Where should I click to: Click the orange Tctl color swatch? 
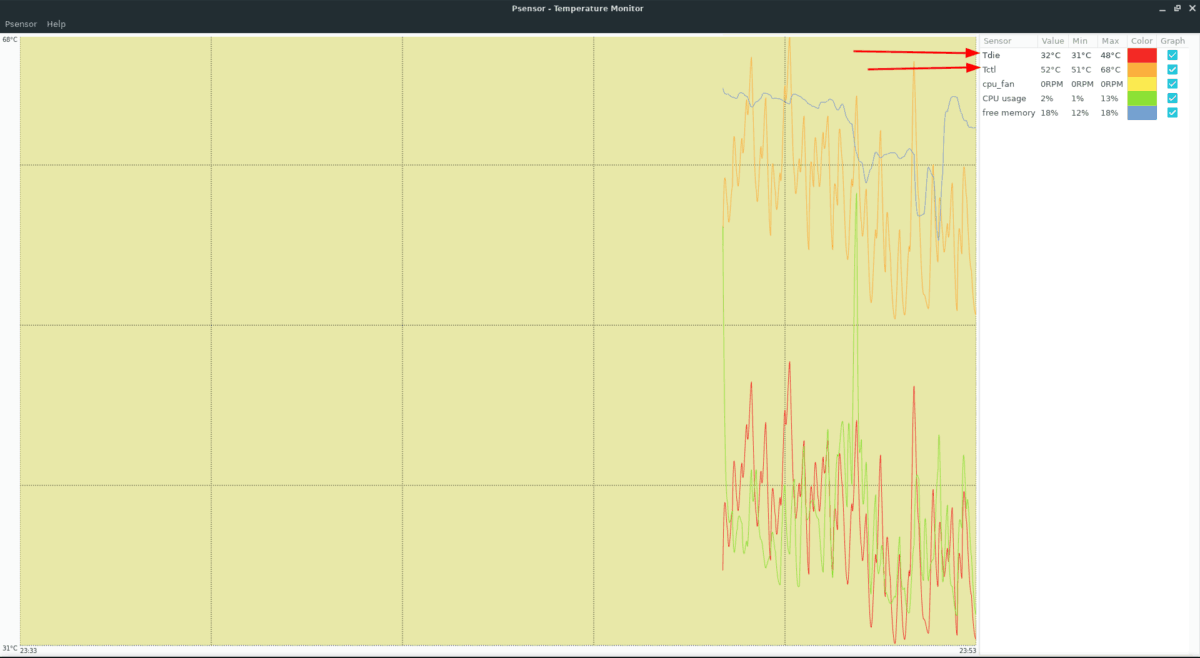[x=1141, y=69]
